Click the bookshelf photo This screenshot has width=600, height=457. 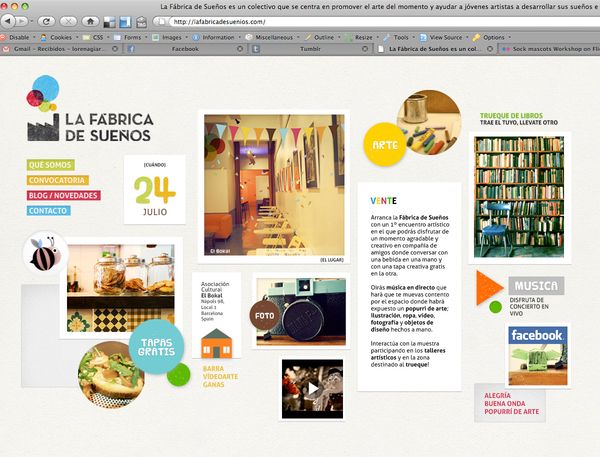pyautogui.click(x=519, y=197)
